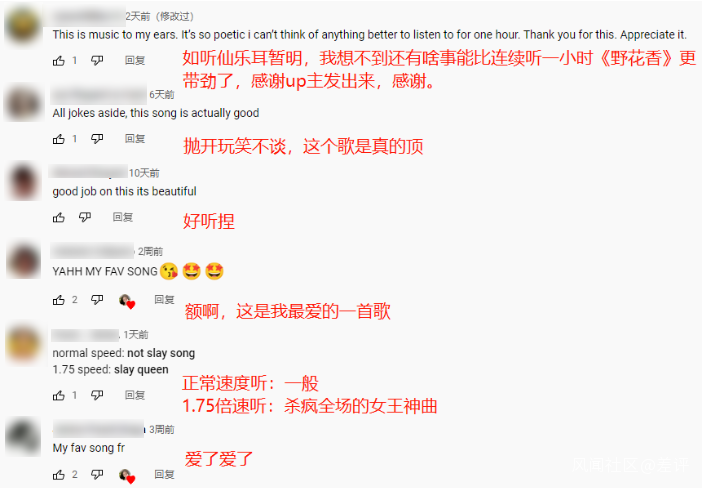Reply to the "music to my ears" comment
The width and height of the screenshot is (702, 488).
(135, 60)
